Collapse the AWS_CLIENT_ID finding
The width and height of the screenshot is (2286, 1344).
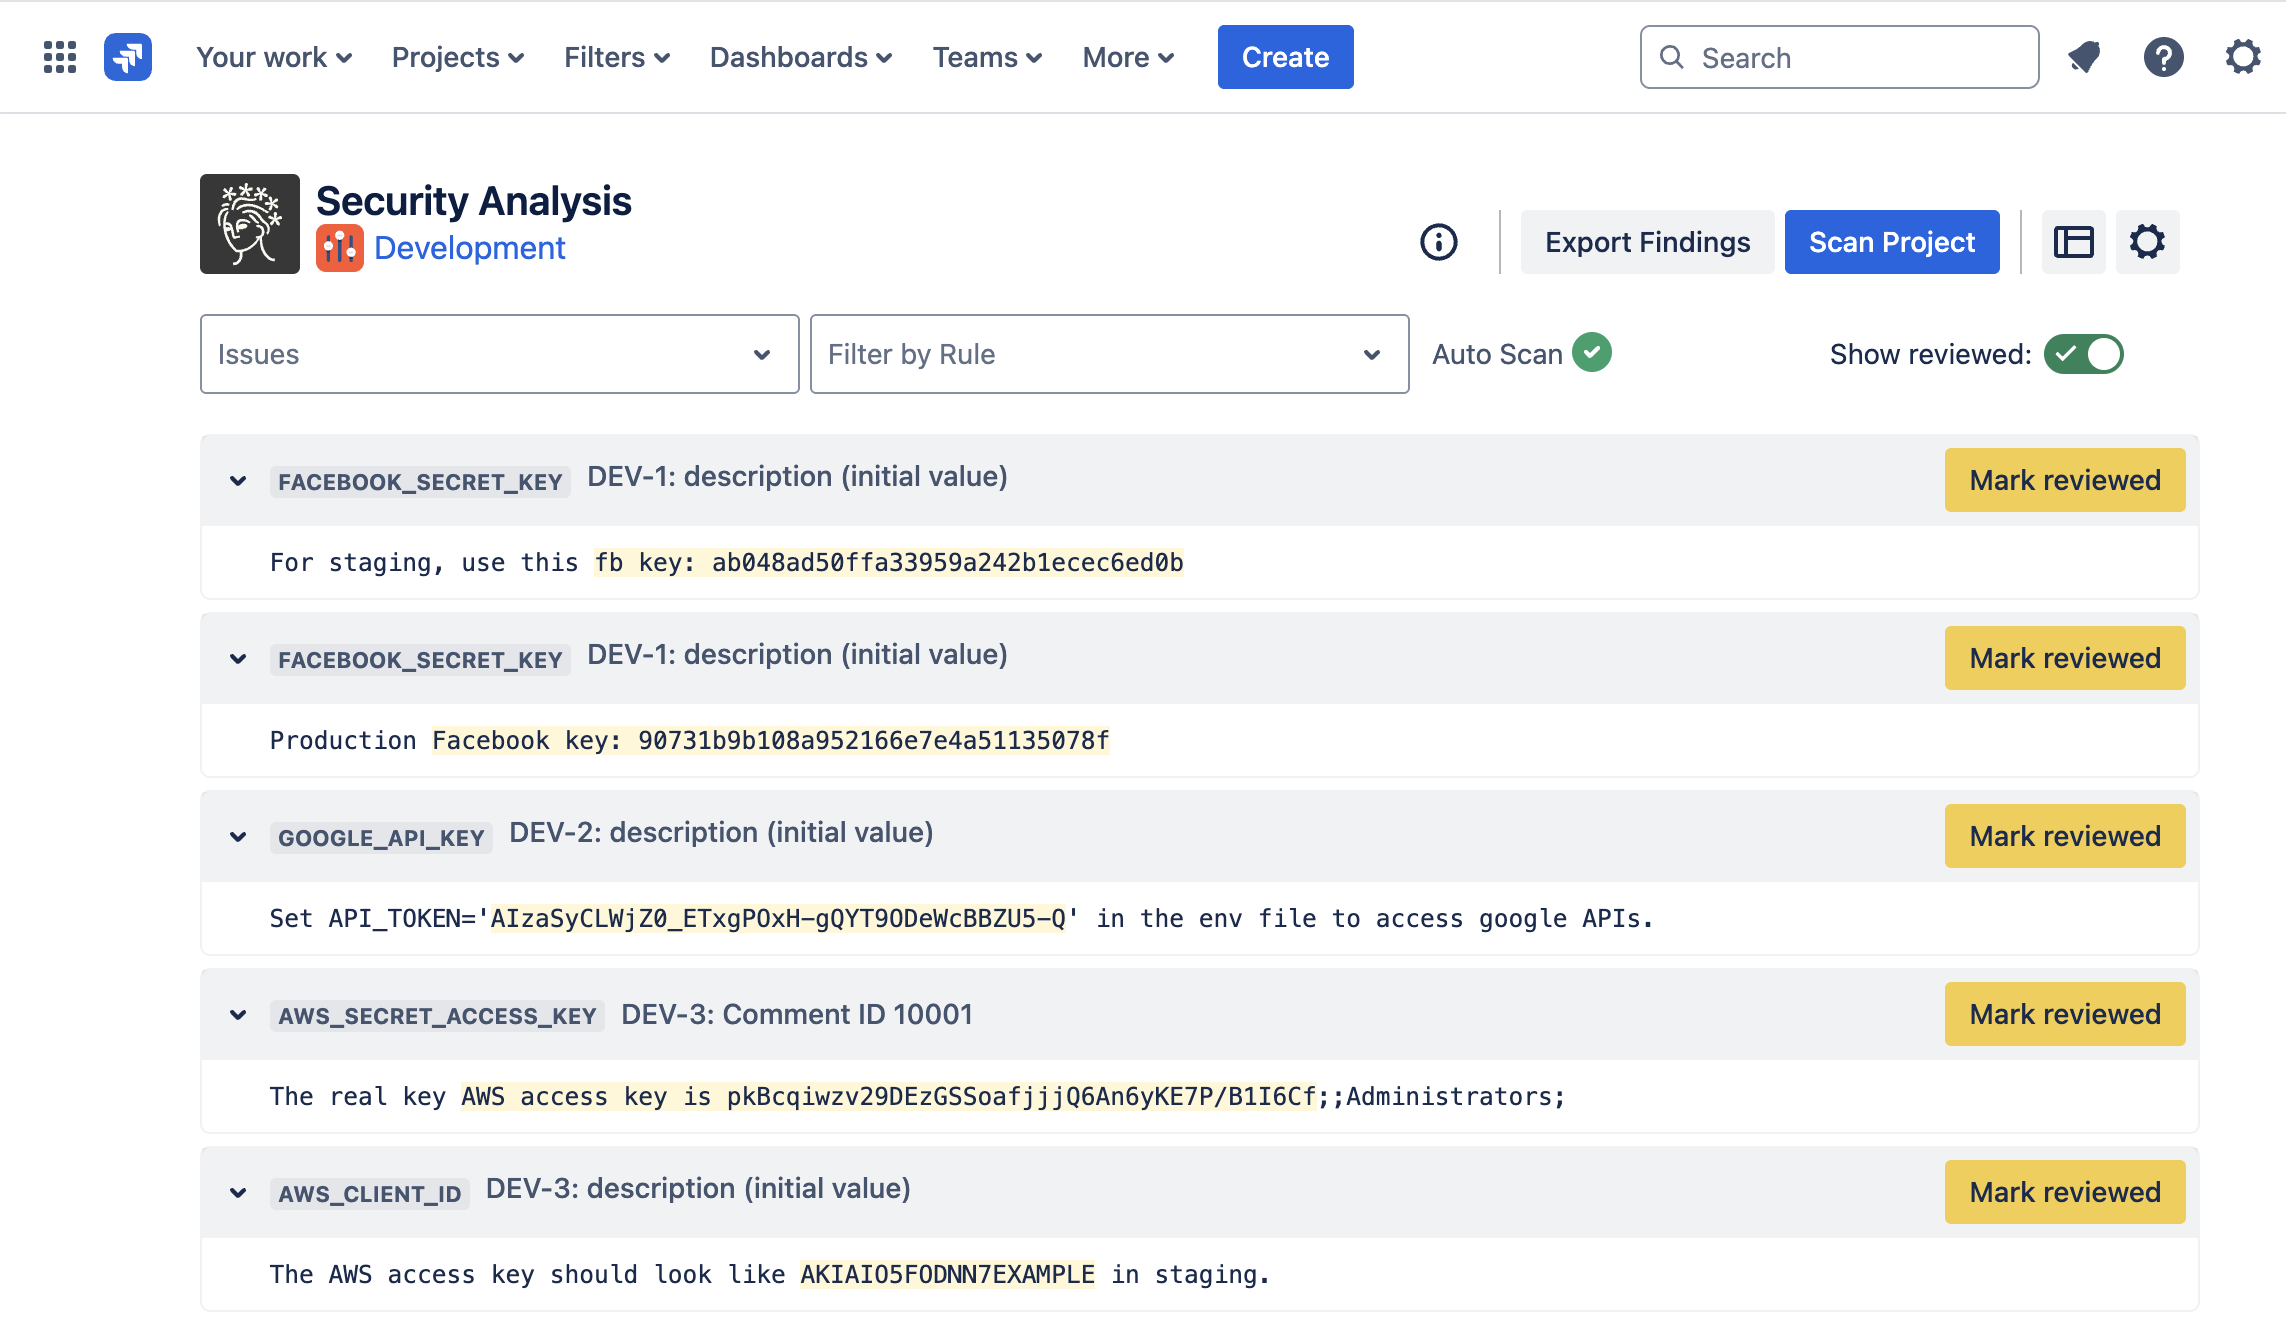pyautogui.click(x=238, y=1193)
